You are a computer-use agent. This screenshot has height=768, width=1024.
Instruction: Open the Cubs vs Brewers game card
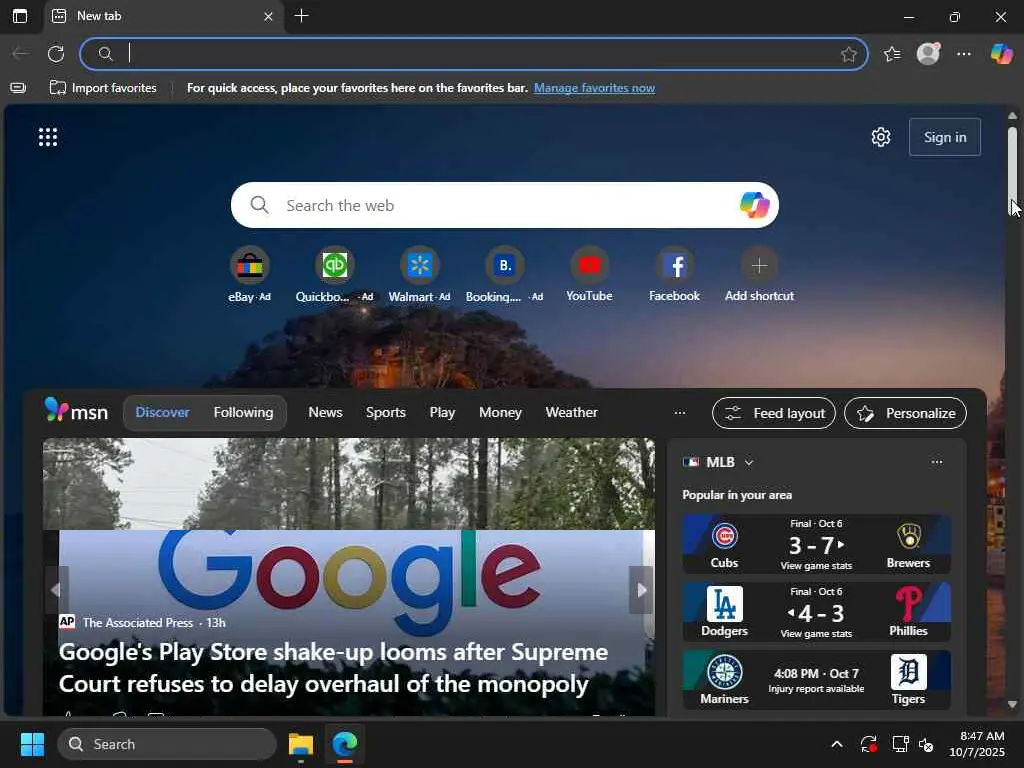click(816, 544)
